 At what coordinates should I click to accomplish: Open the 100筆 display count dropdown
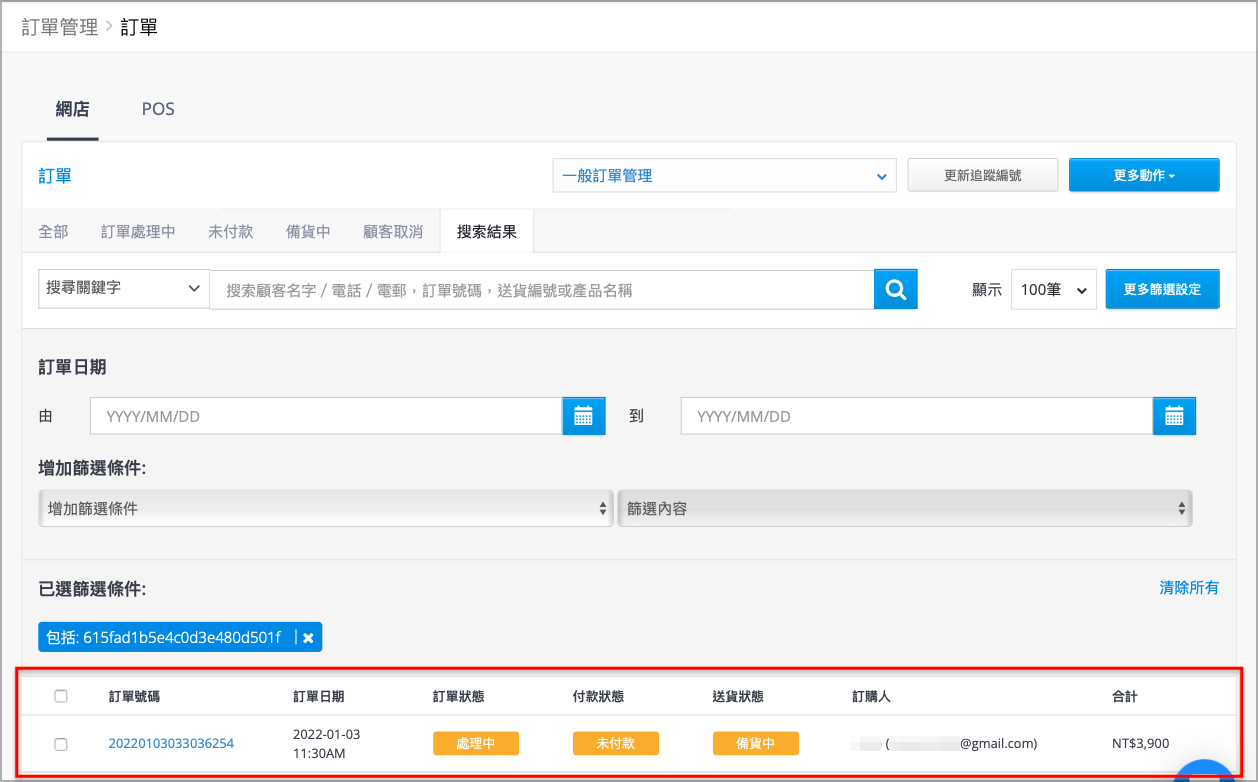1054,290
